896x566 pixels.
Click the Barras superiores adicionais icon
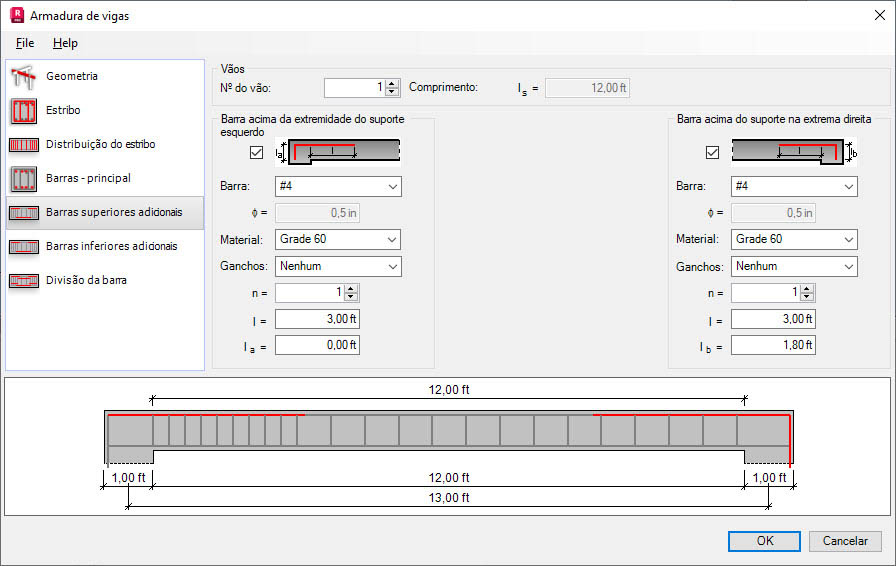pos(23,213)
